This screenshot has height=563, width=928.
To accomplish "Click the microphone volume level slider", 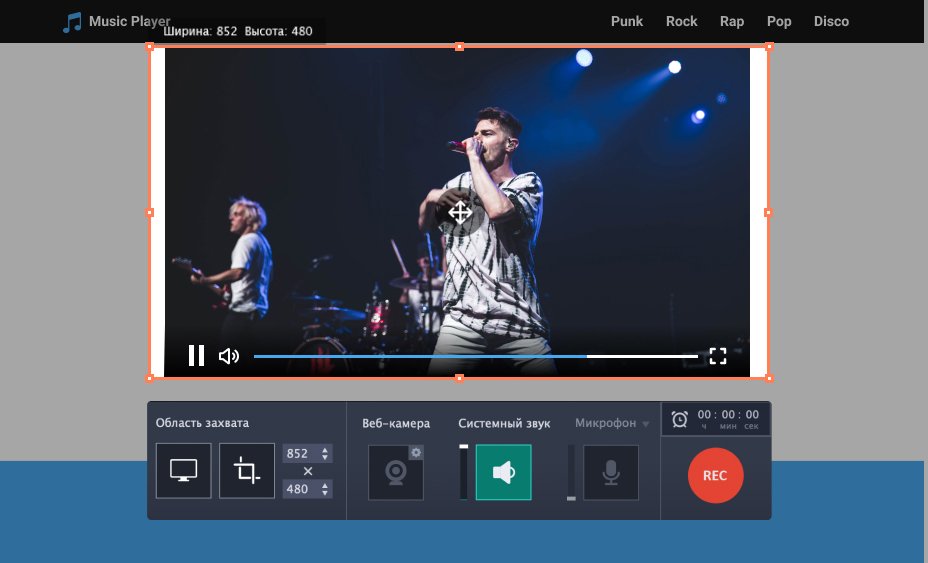I will (x=571, y=472).
